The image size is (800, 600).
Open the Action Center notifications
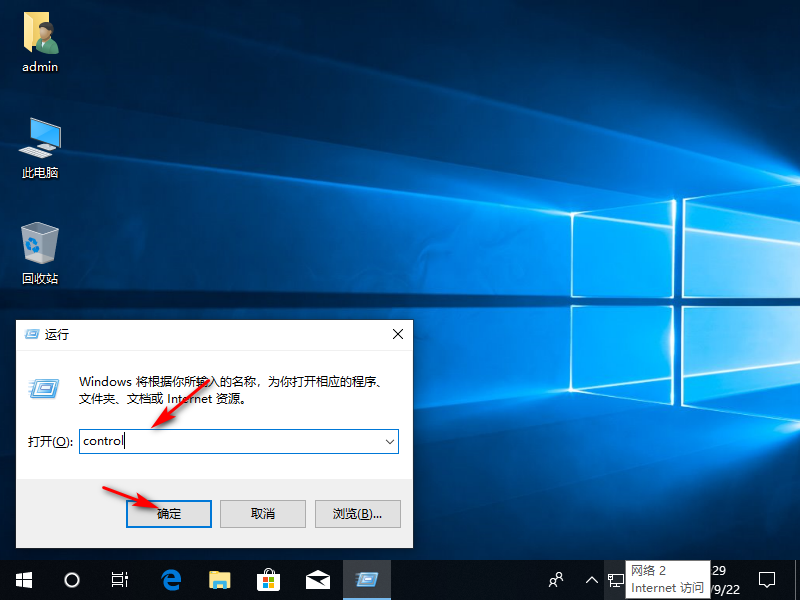pos(766,580)
